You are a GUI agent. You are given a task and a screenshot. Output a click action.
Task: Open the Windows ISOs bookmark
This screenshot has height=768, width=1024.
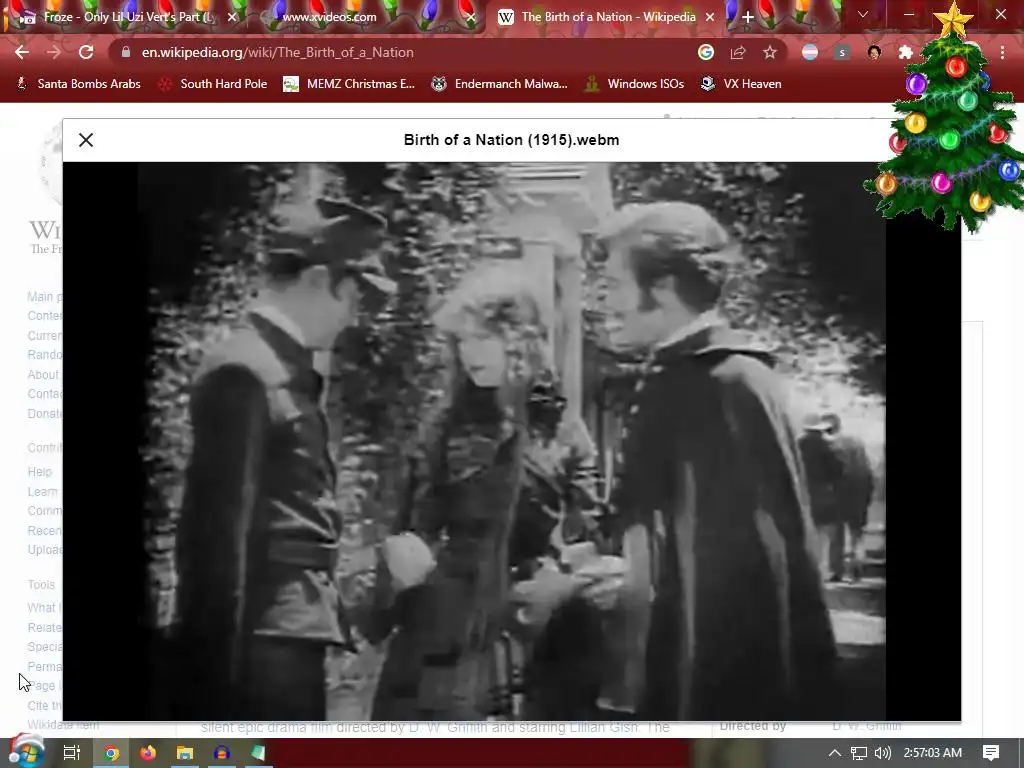(634, 84)
